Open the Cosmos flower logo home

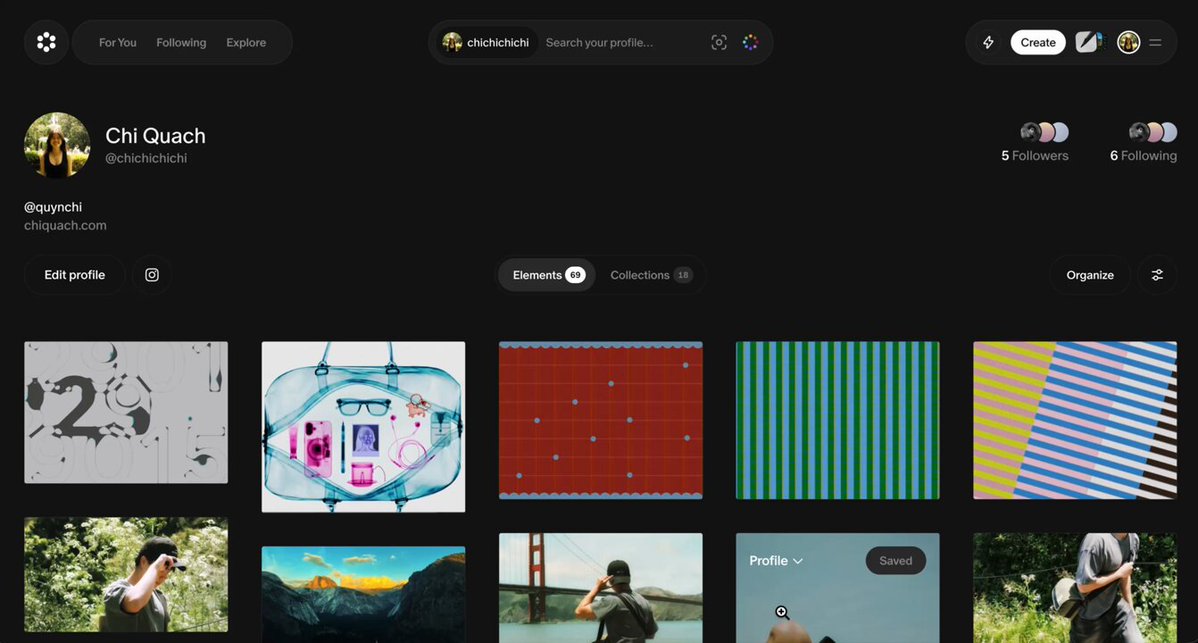point(46,43)
